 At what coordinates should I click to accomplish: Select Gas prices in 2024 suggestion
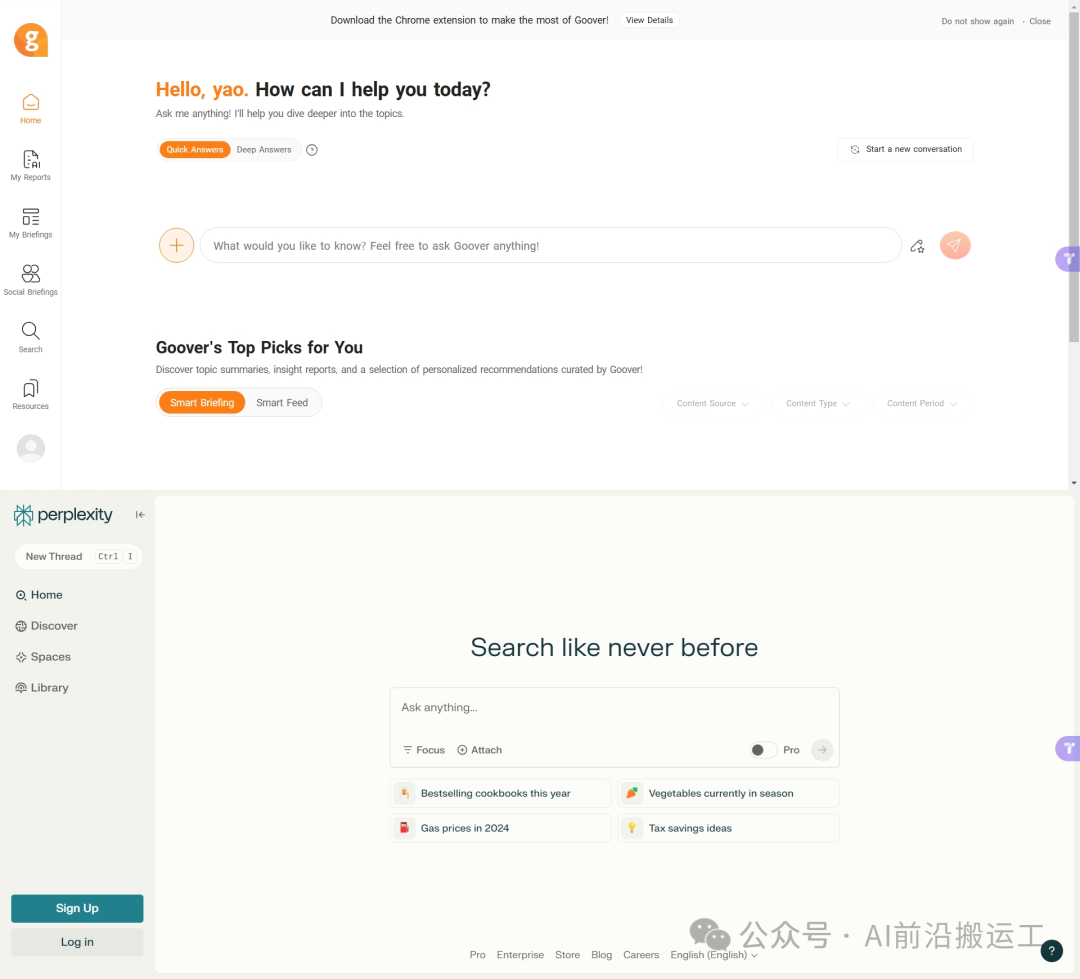click(x=501, y=828)
